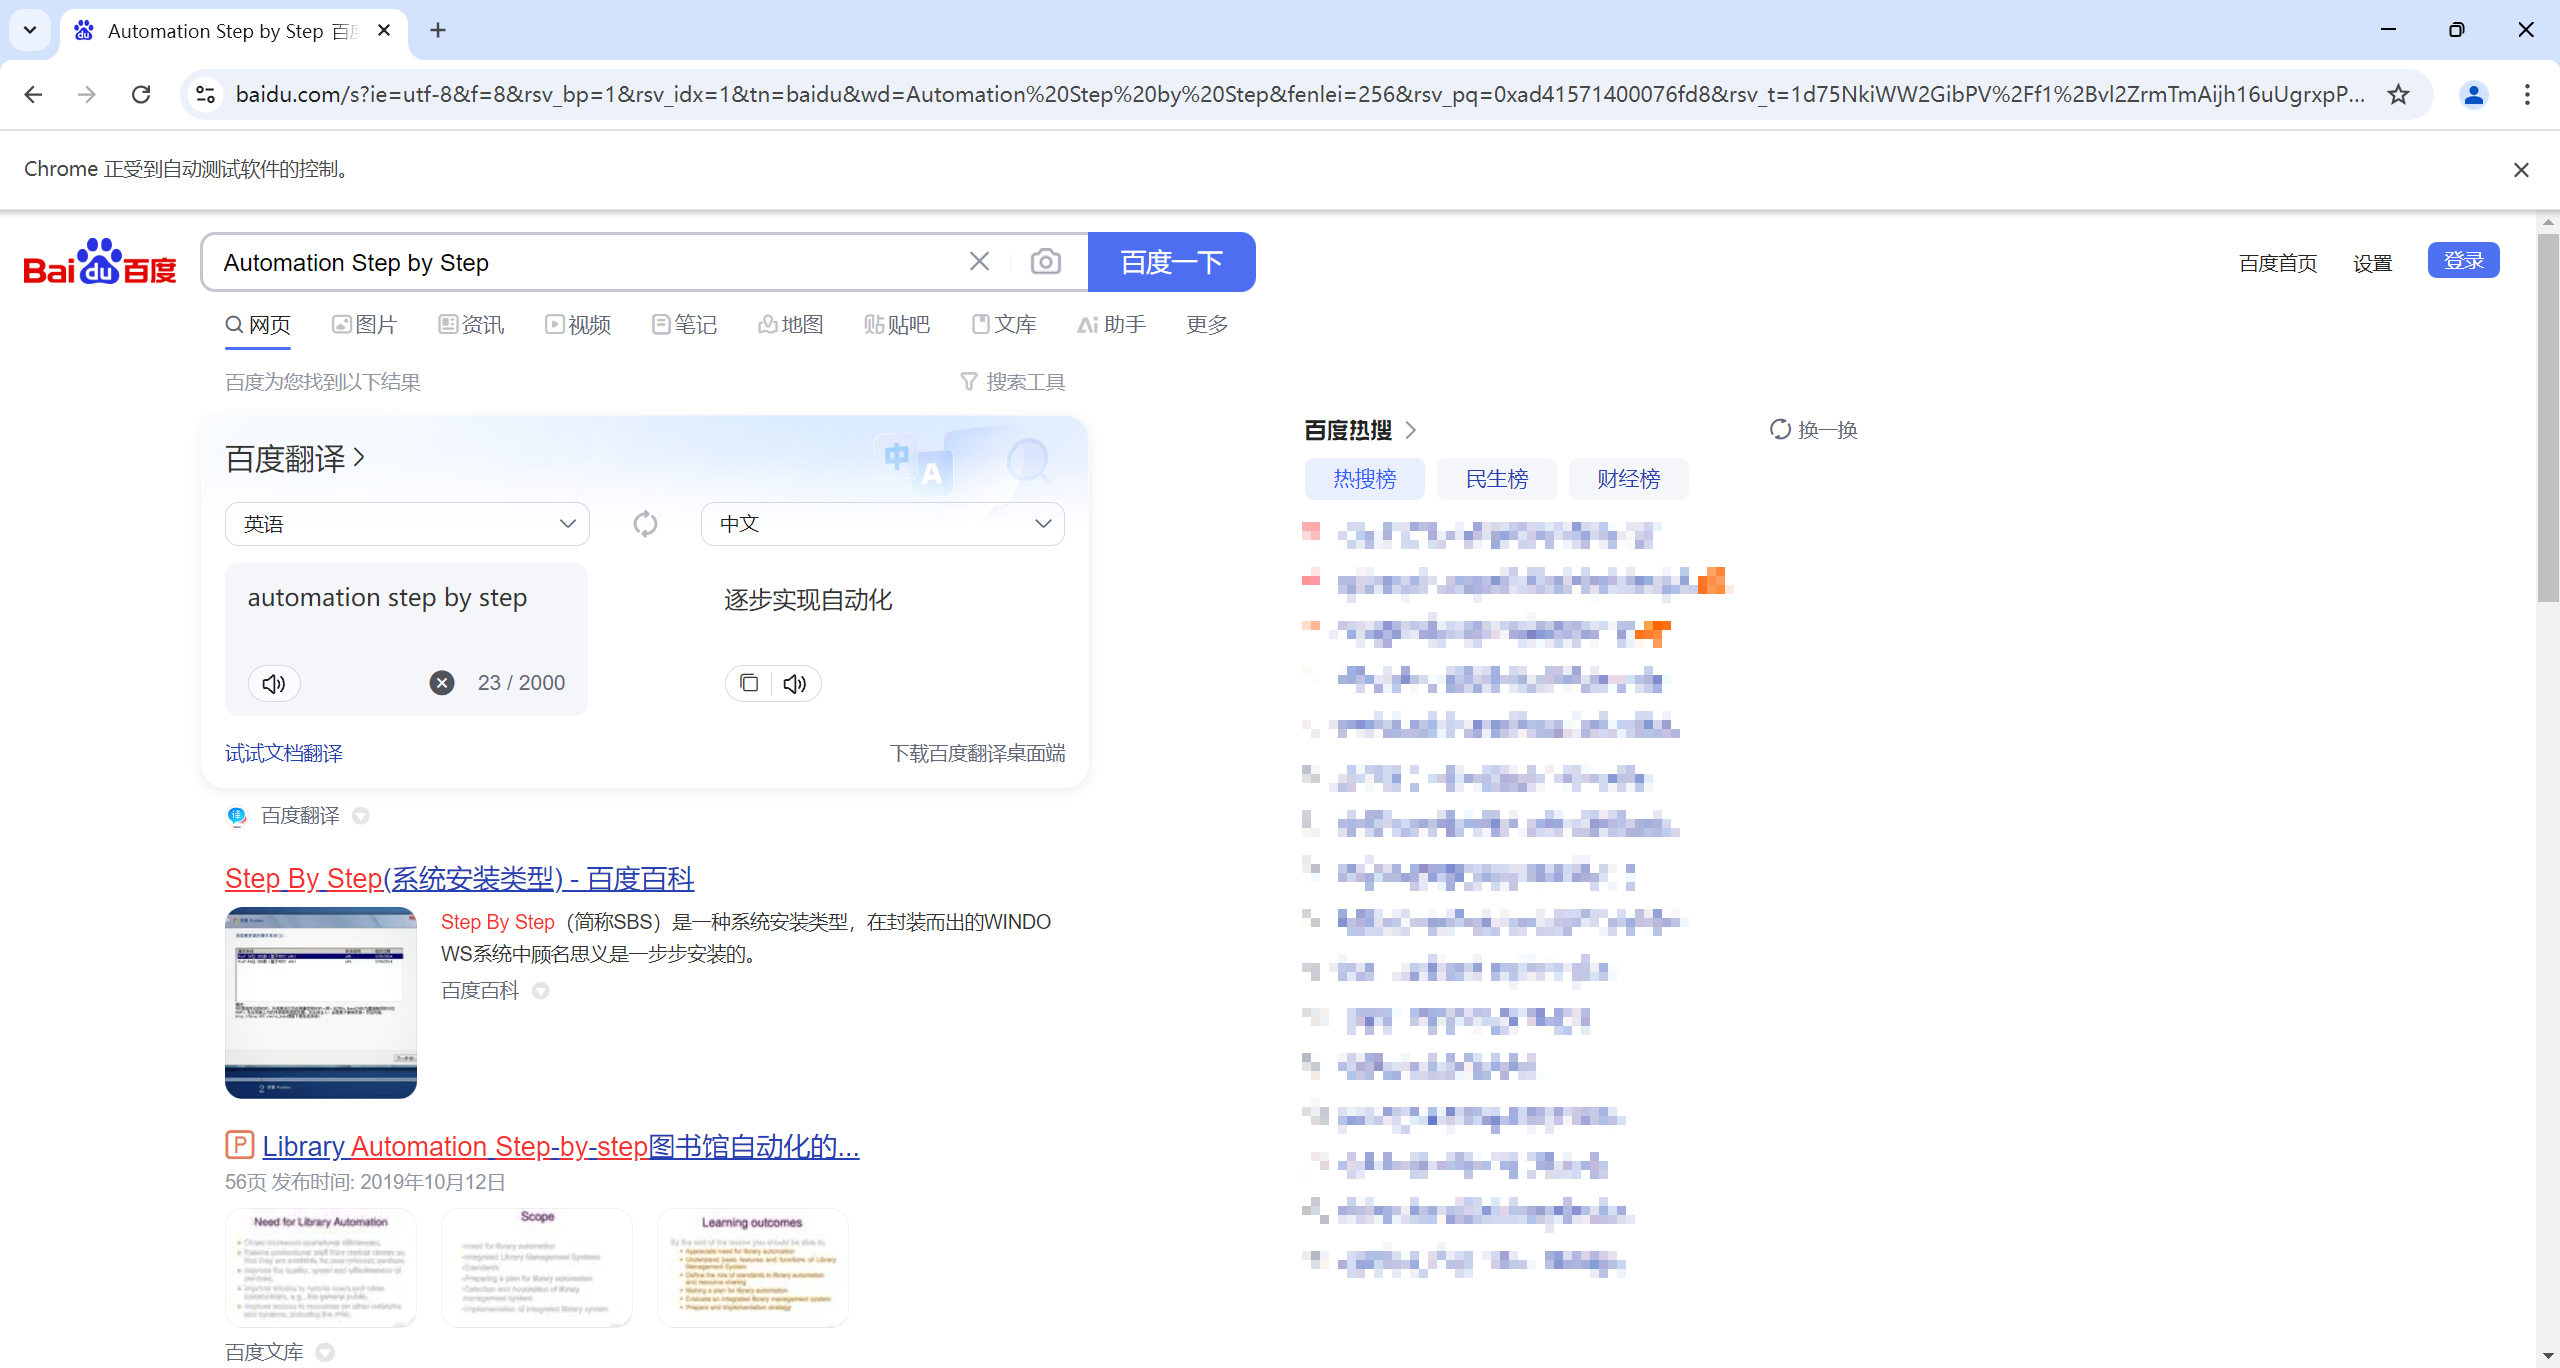Switch to 财经榜 hot list
2560x1368 pixels.
1628,479
